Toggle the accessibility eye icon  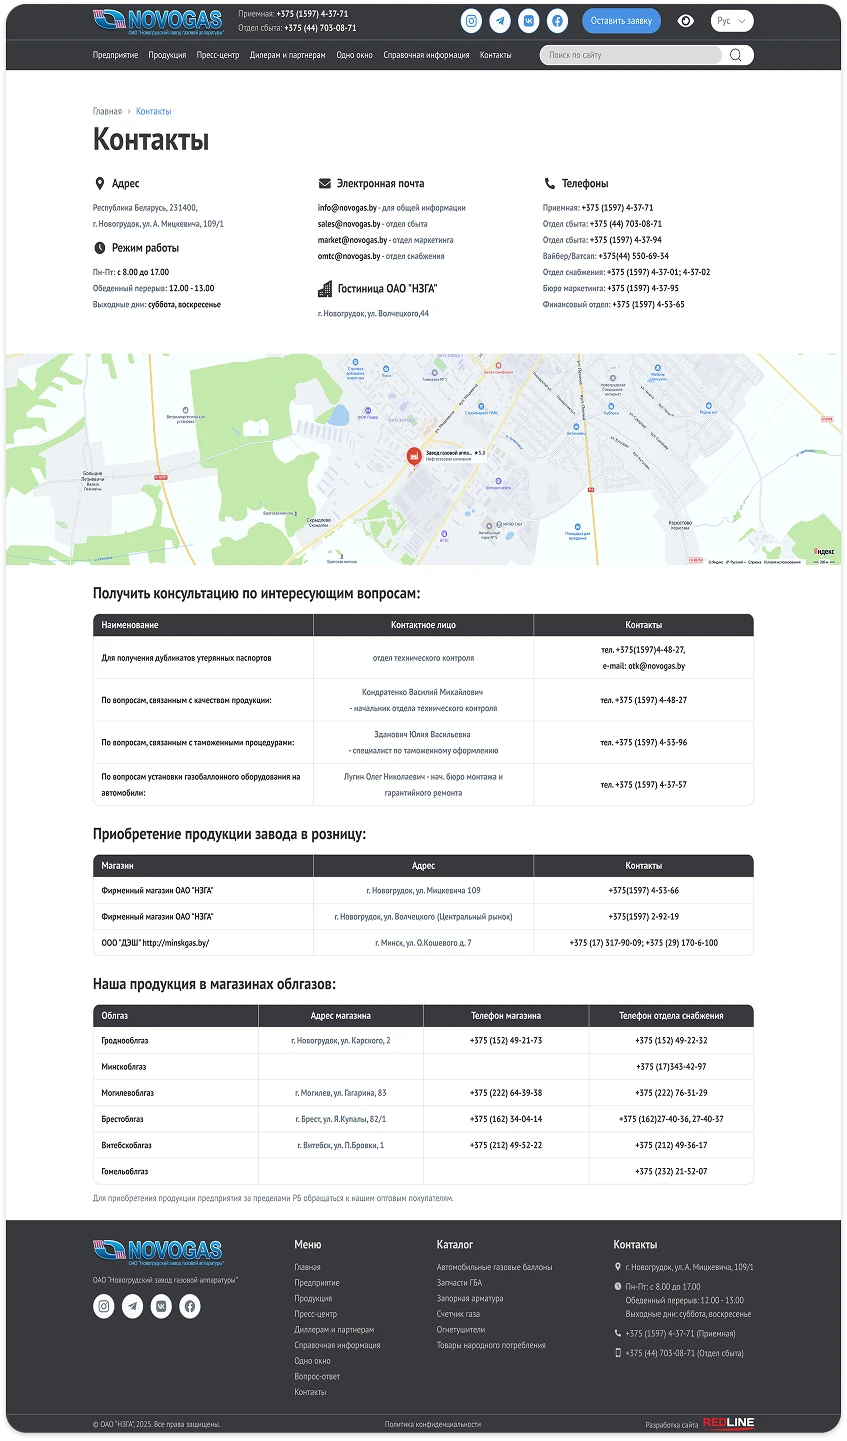tap(686, 21)
